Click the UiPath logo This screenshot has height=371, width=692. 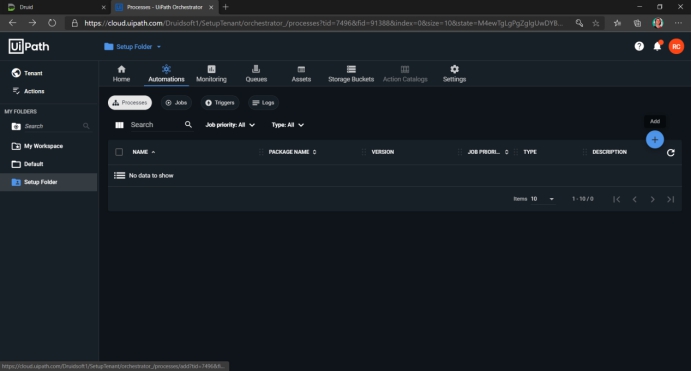(x=29, y=46)
